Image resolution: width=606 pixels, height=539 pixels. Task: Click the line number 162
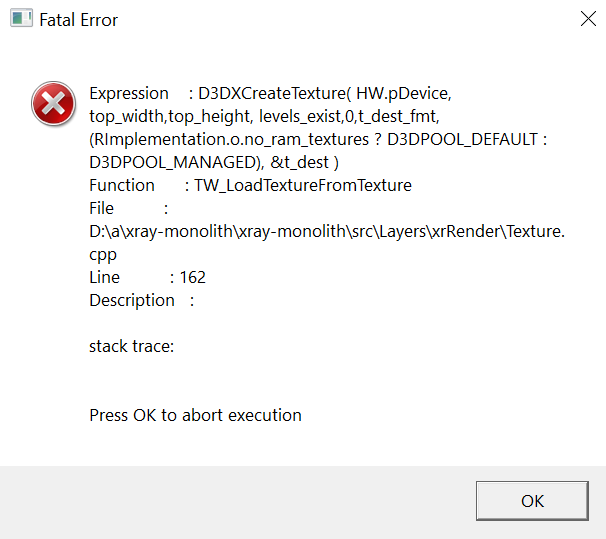(192, 277)
